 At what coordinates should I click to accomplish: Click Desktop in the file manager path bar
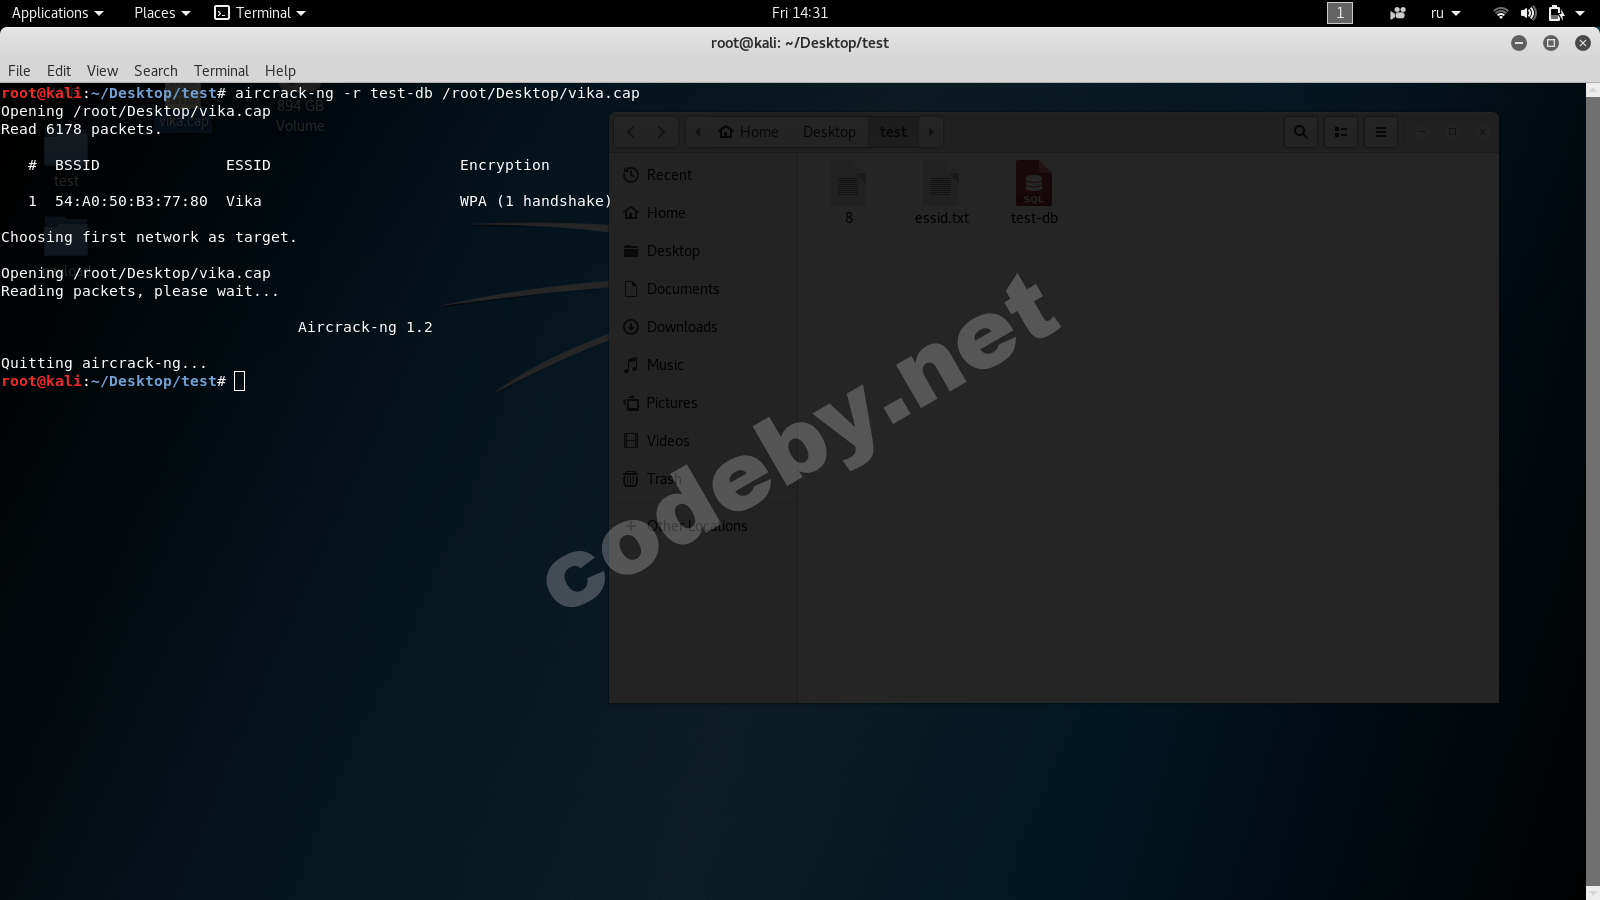click(x=829, y=132)
